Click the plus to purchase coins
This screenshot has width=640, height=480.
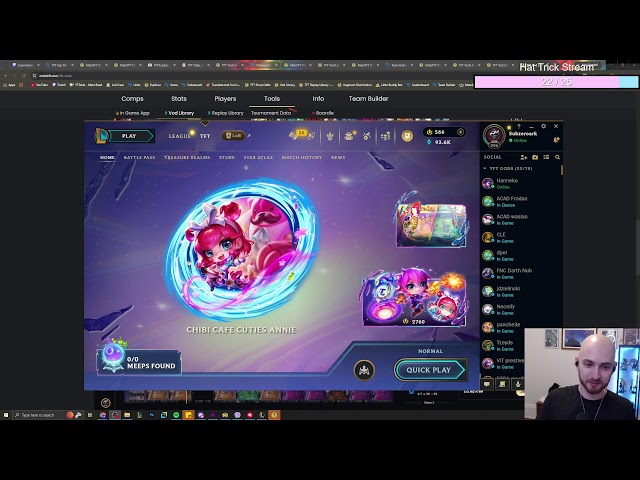460,132
